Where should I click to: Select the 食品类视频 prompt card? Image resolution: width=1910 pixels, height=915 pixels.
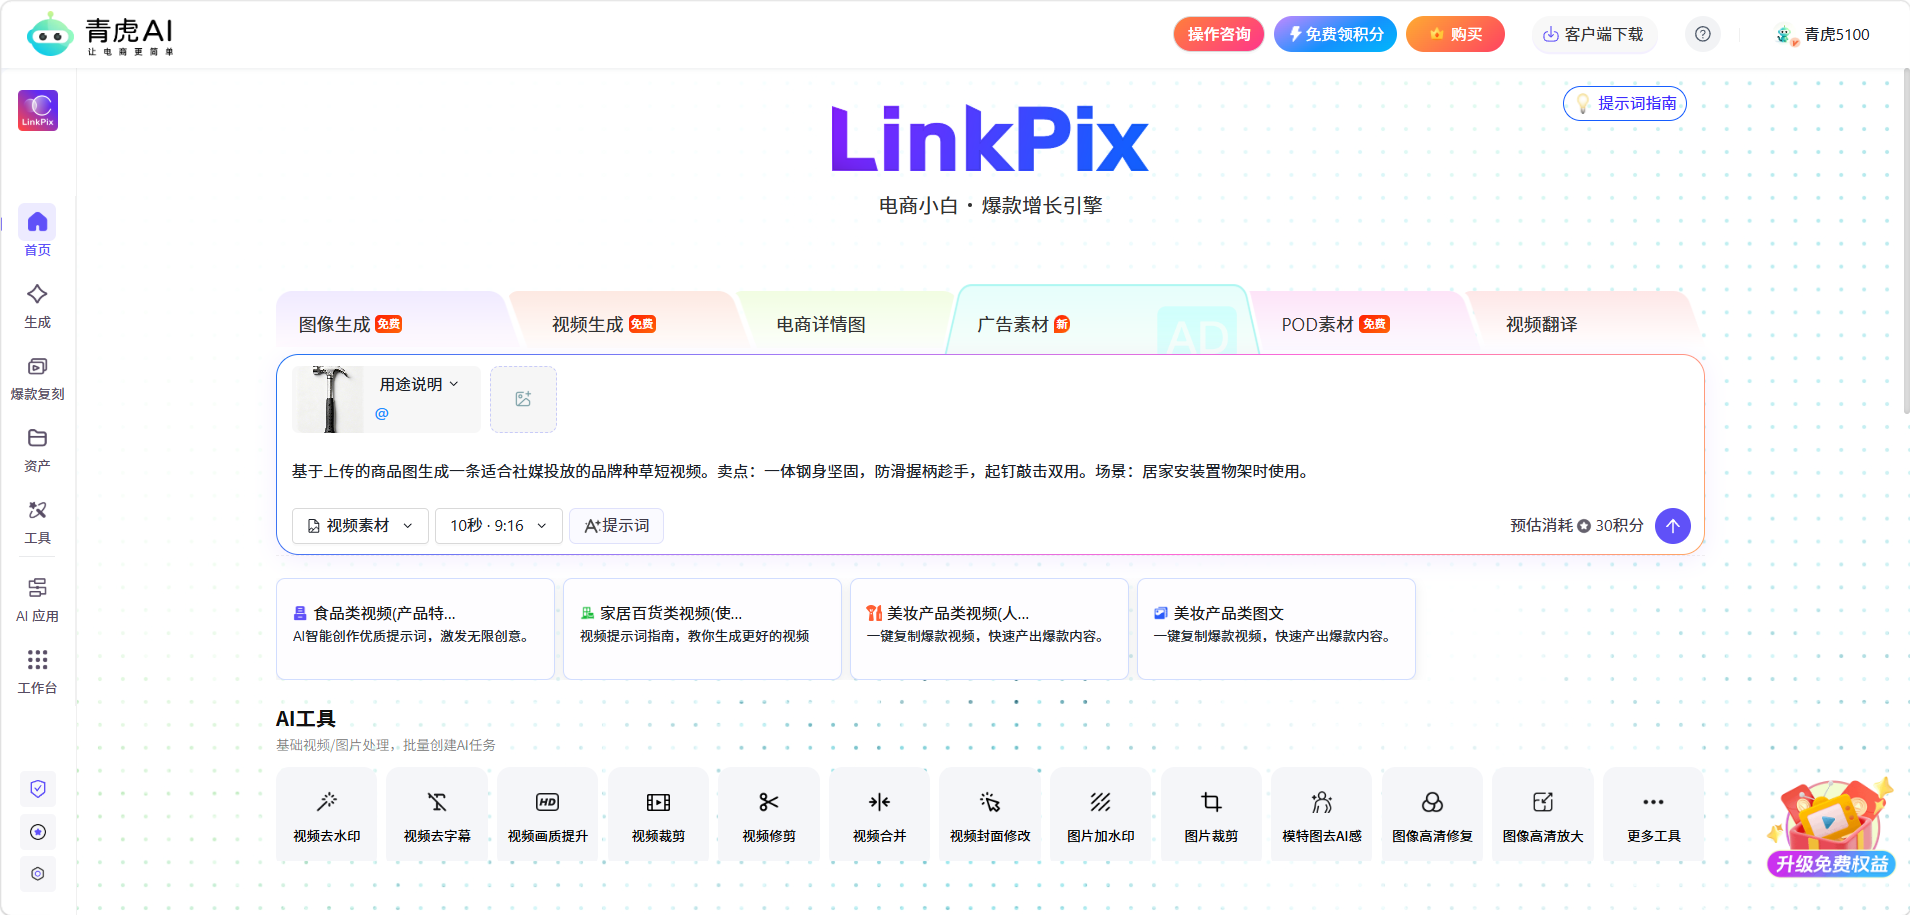pos(415,629)
